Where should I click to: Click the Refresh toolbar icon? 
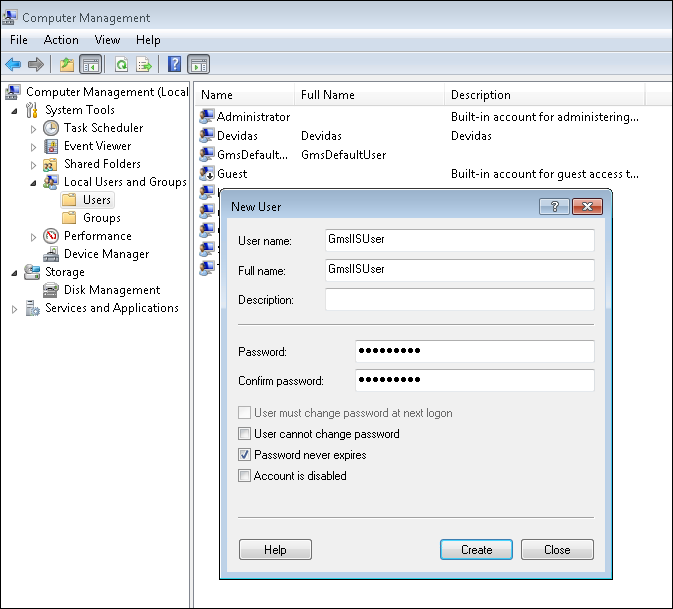(x=121, y=65)
